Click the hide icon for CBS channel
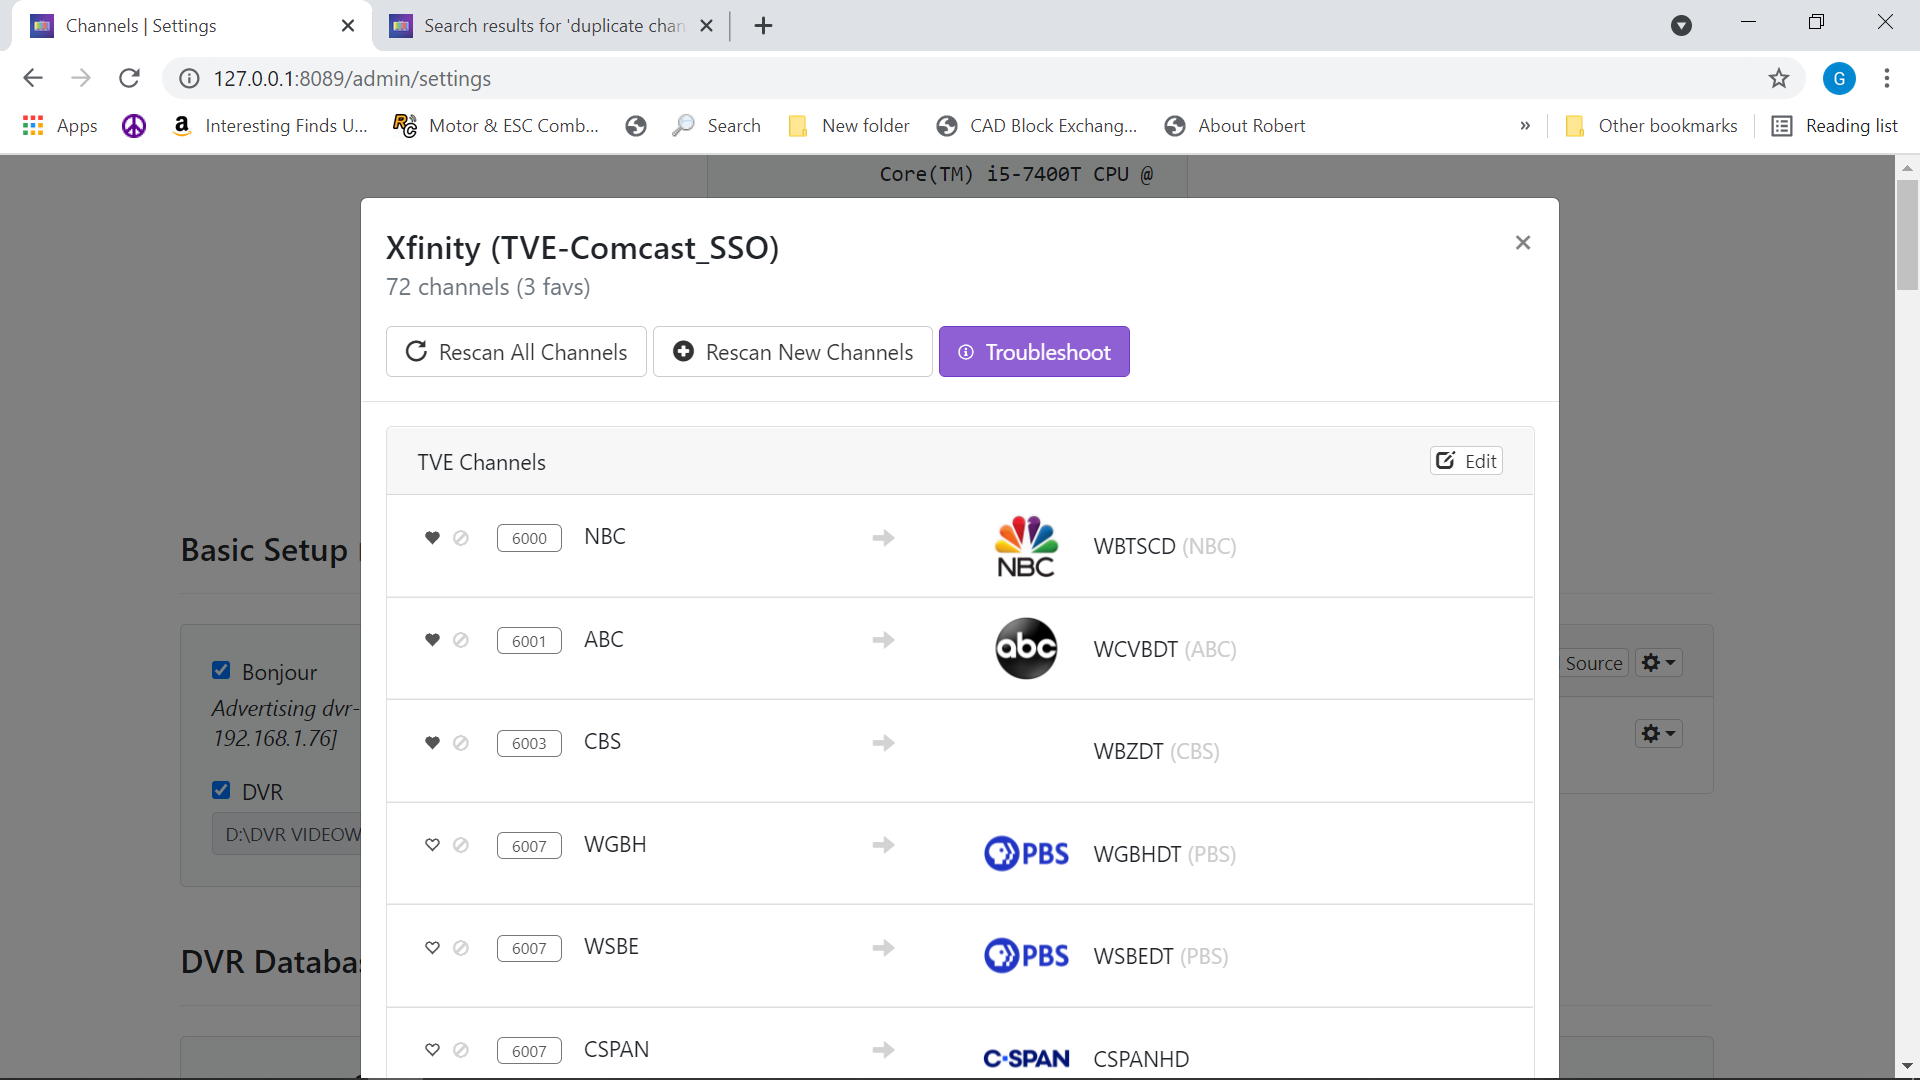Viewport: 1920px width, 1080px height. (461, 743)
